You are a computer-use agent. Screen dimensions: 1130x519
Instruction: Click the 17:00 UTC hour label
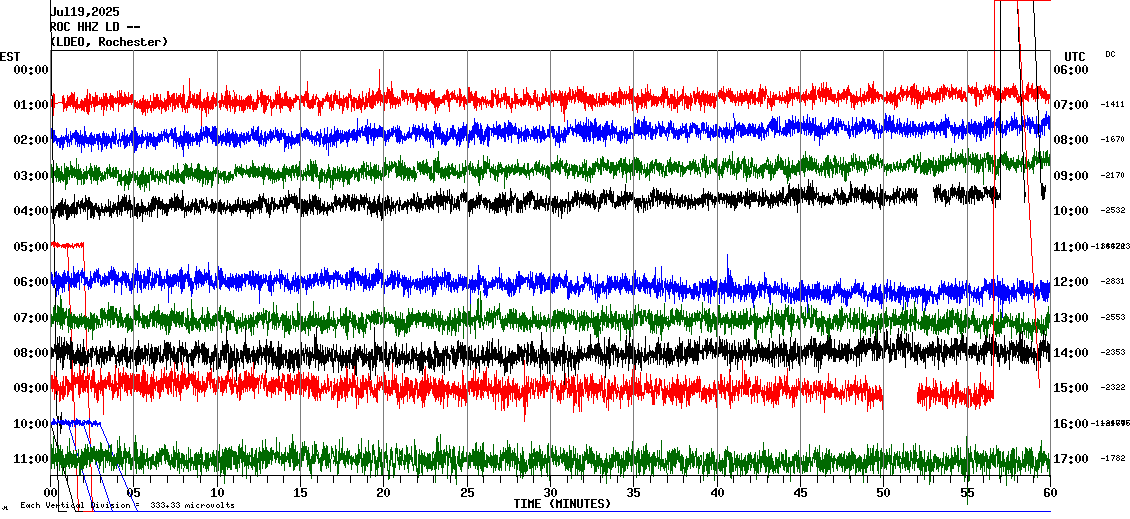click(1071, 459)
